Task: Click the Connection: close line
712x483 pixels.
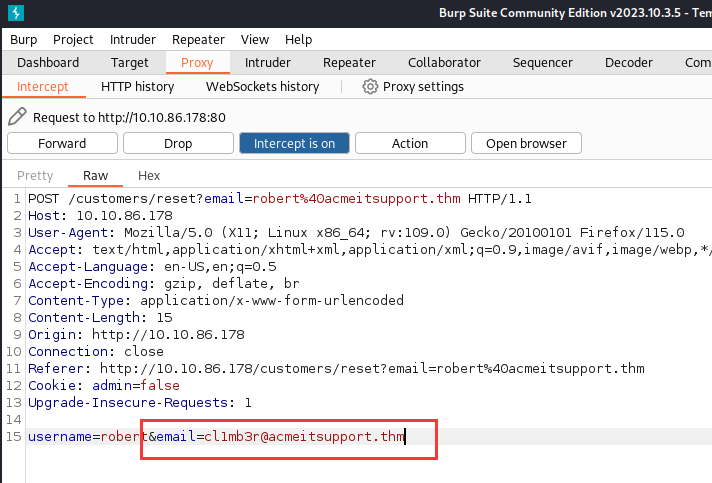Action: click(x=96, y=351)
